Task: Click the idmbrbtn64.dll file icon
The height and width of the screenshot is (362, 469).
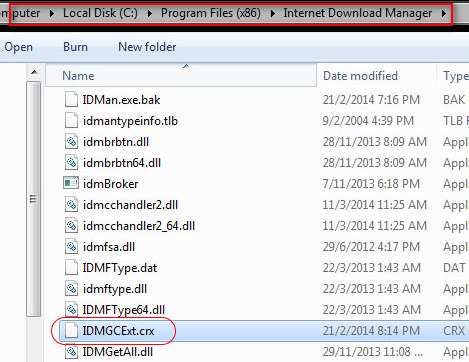Action: pos(71,162)
